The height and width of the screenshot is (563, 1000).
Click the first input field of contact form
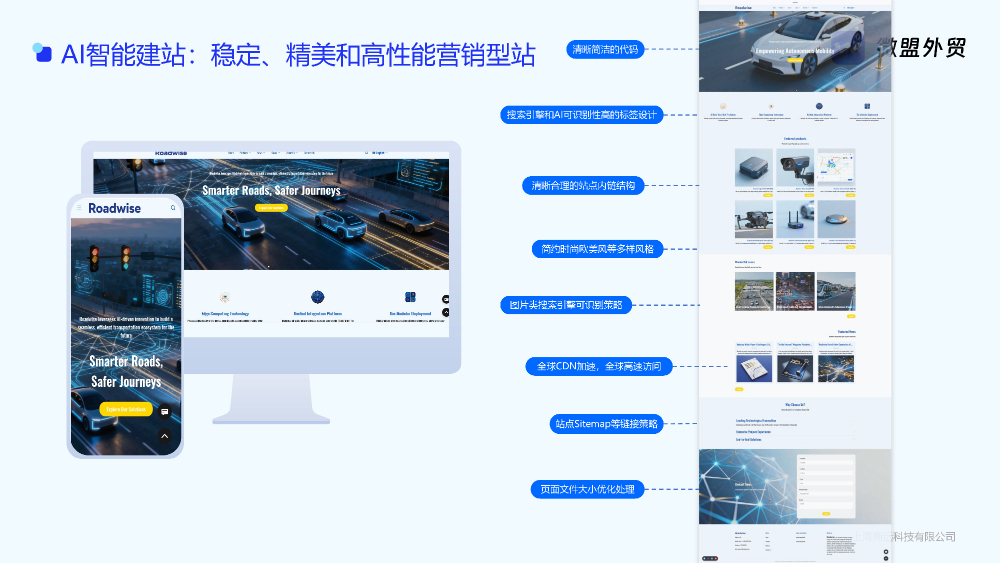point(826,463)
